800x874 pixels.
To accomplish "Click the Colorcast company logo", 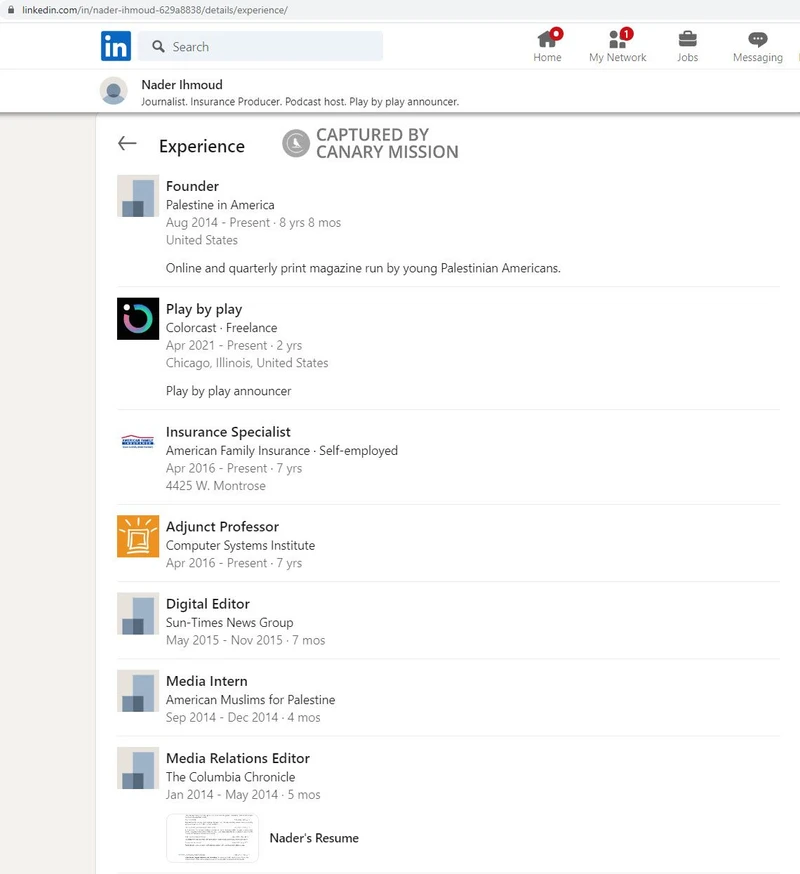I will pyautogui.click(x=138, y=319).
